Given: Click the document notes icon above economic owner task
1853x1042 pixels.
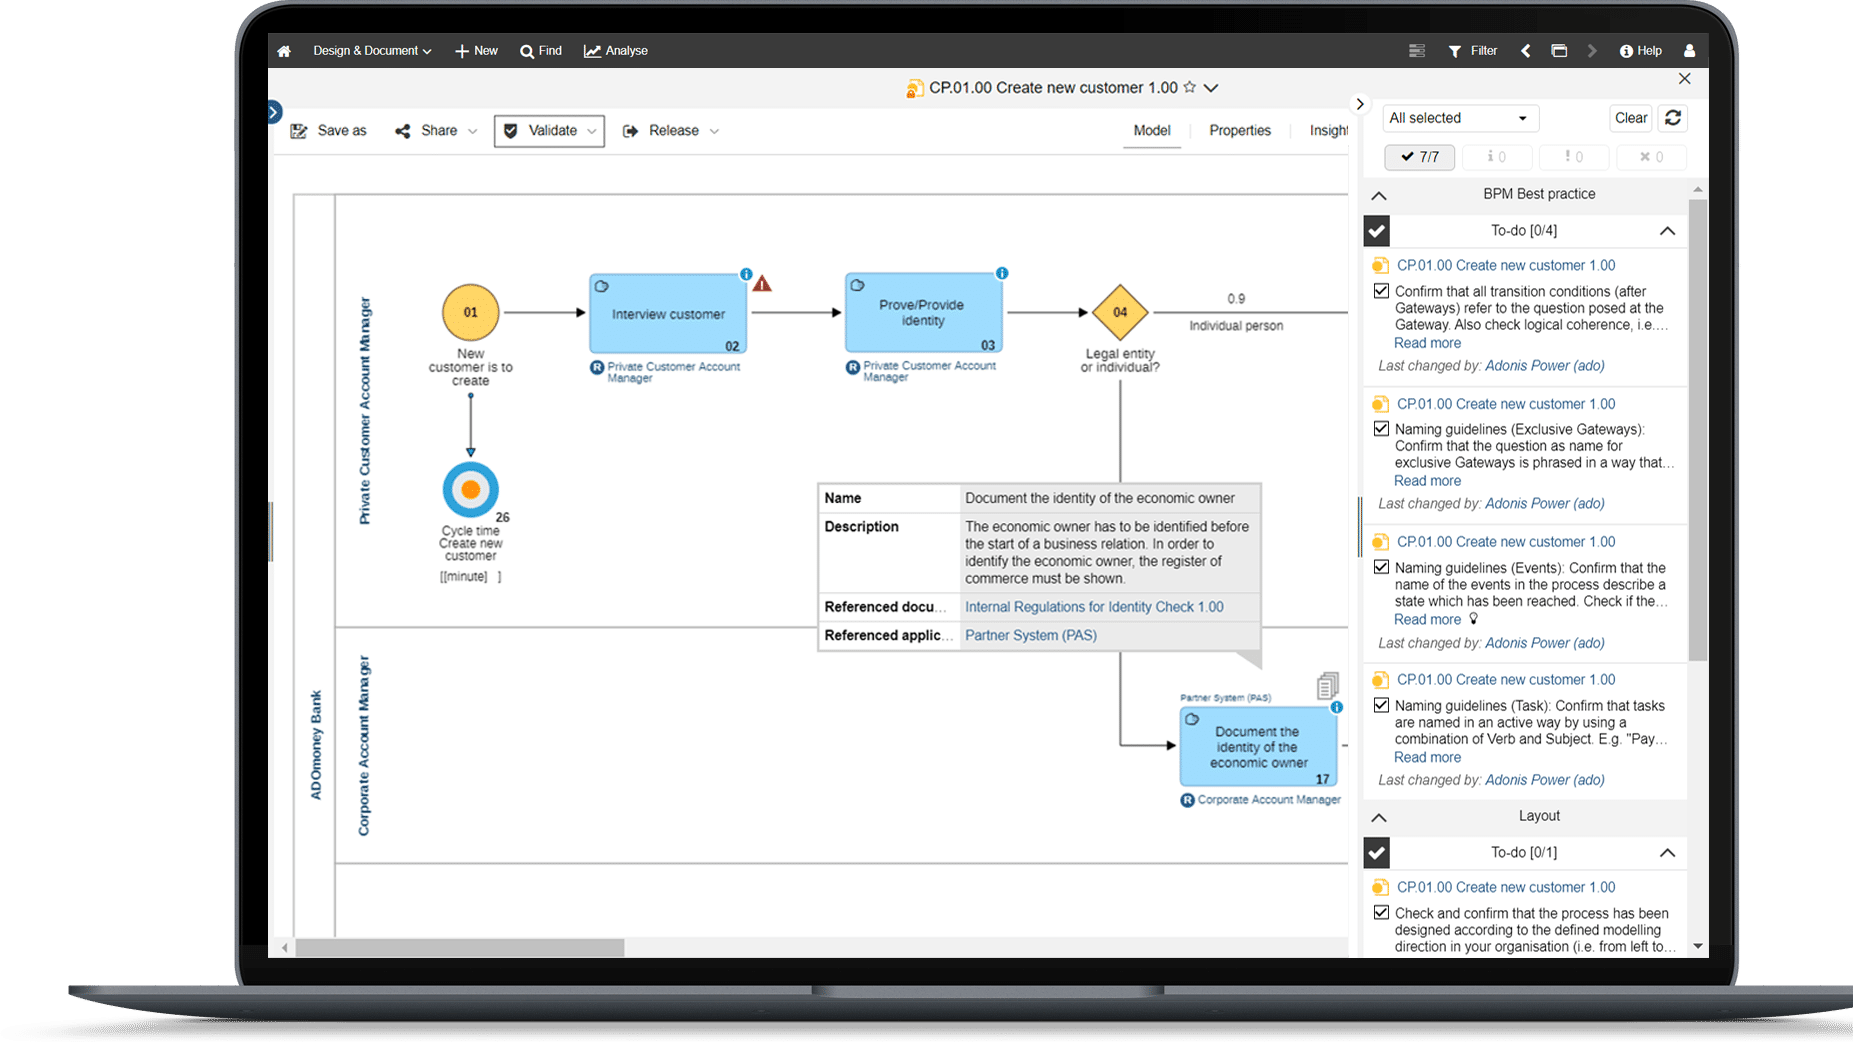Looking at the screenshot, I should point(1327,685).
